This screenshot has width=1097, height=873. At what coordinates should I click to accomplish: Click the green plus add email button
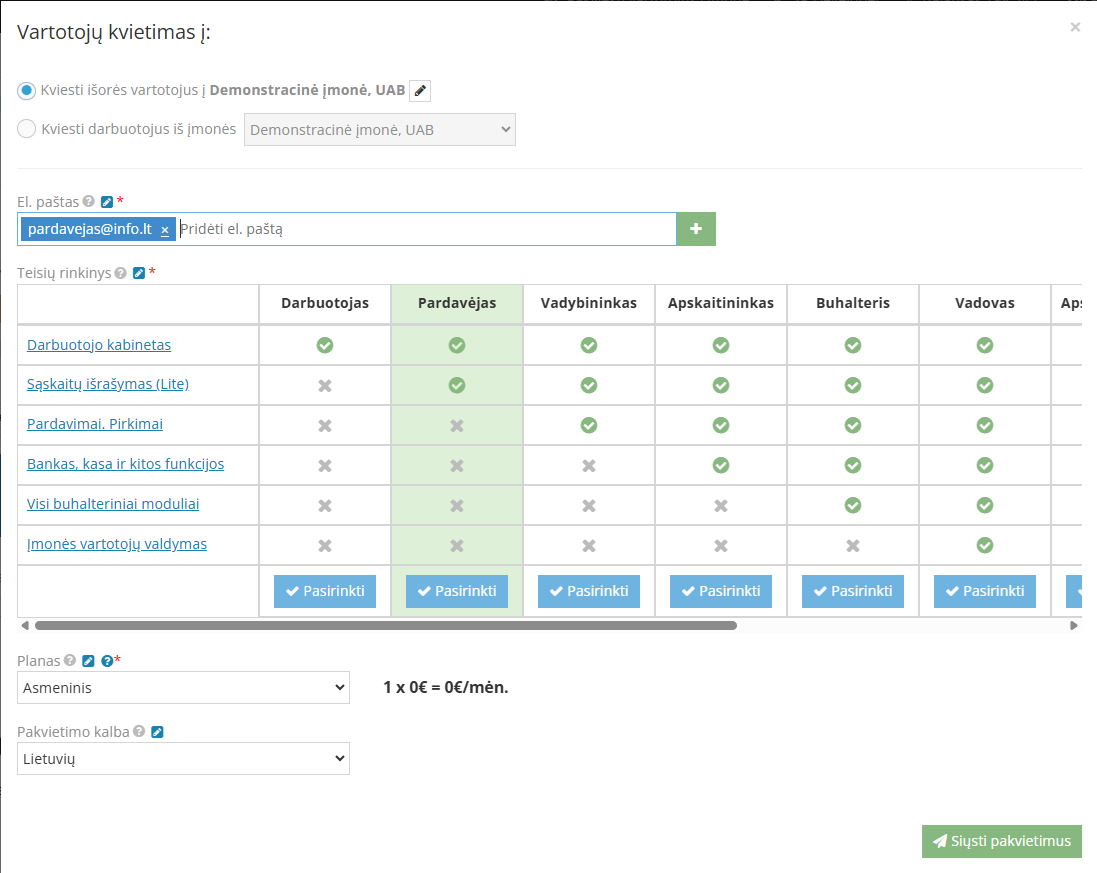point(696,229)
